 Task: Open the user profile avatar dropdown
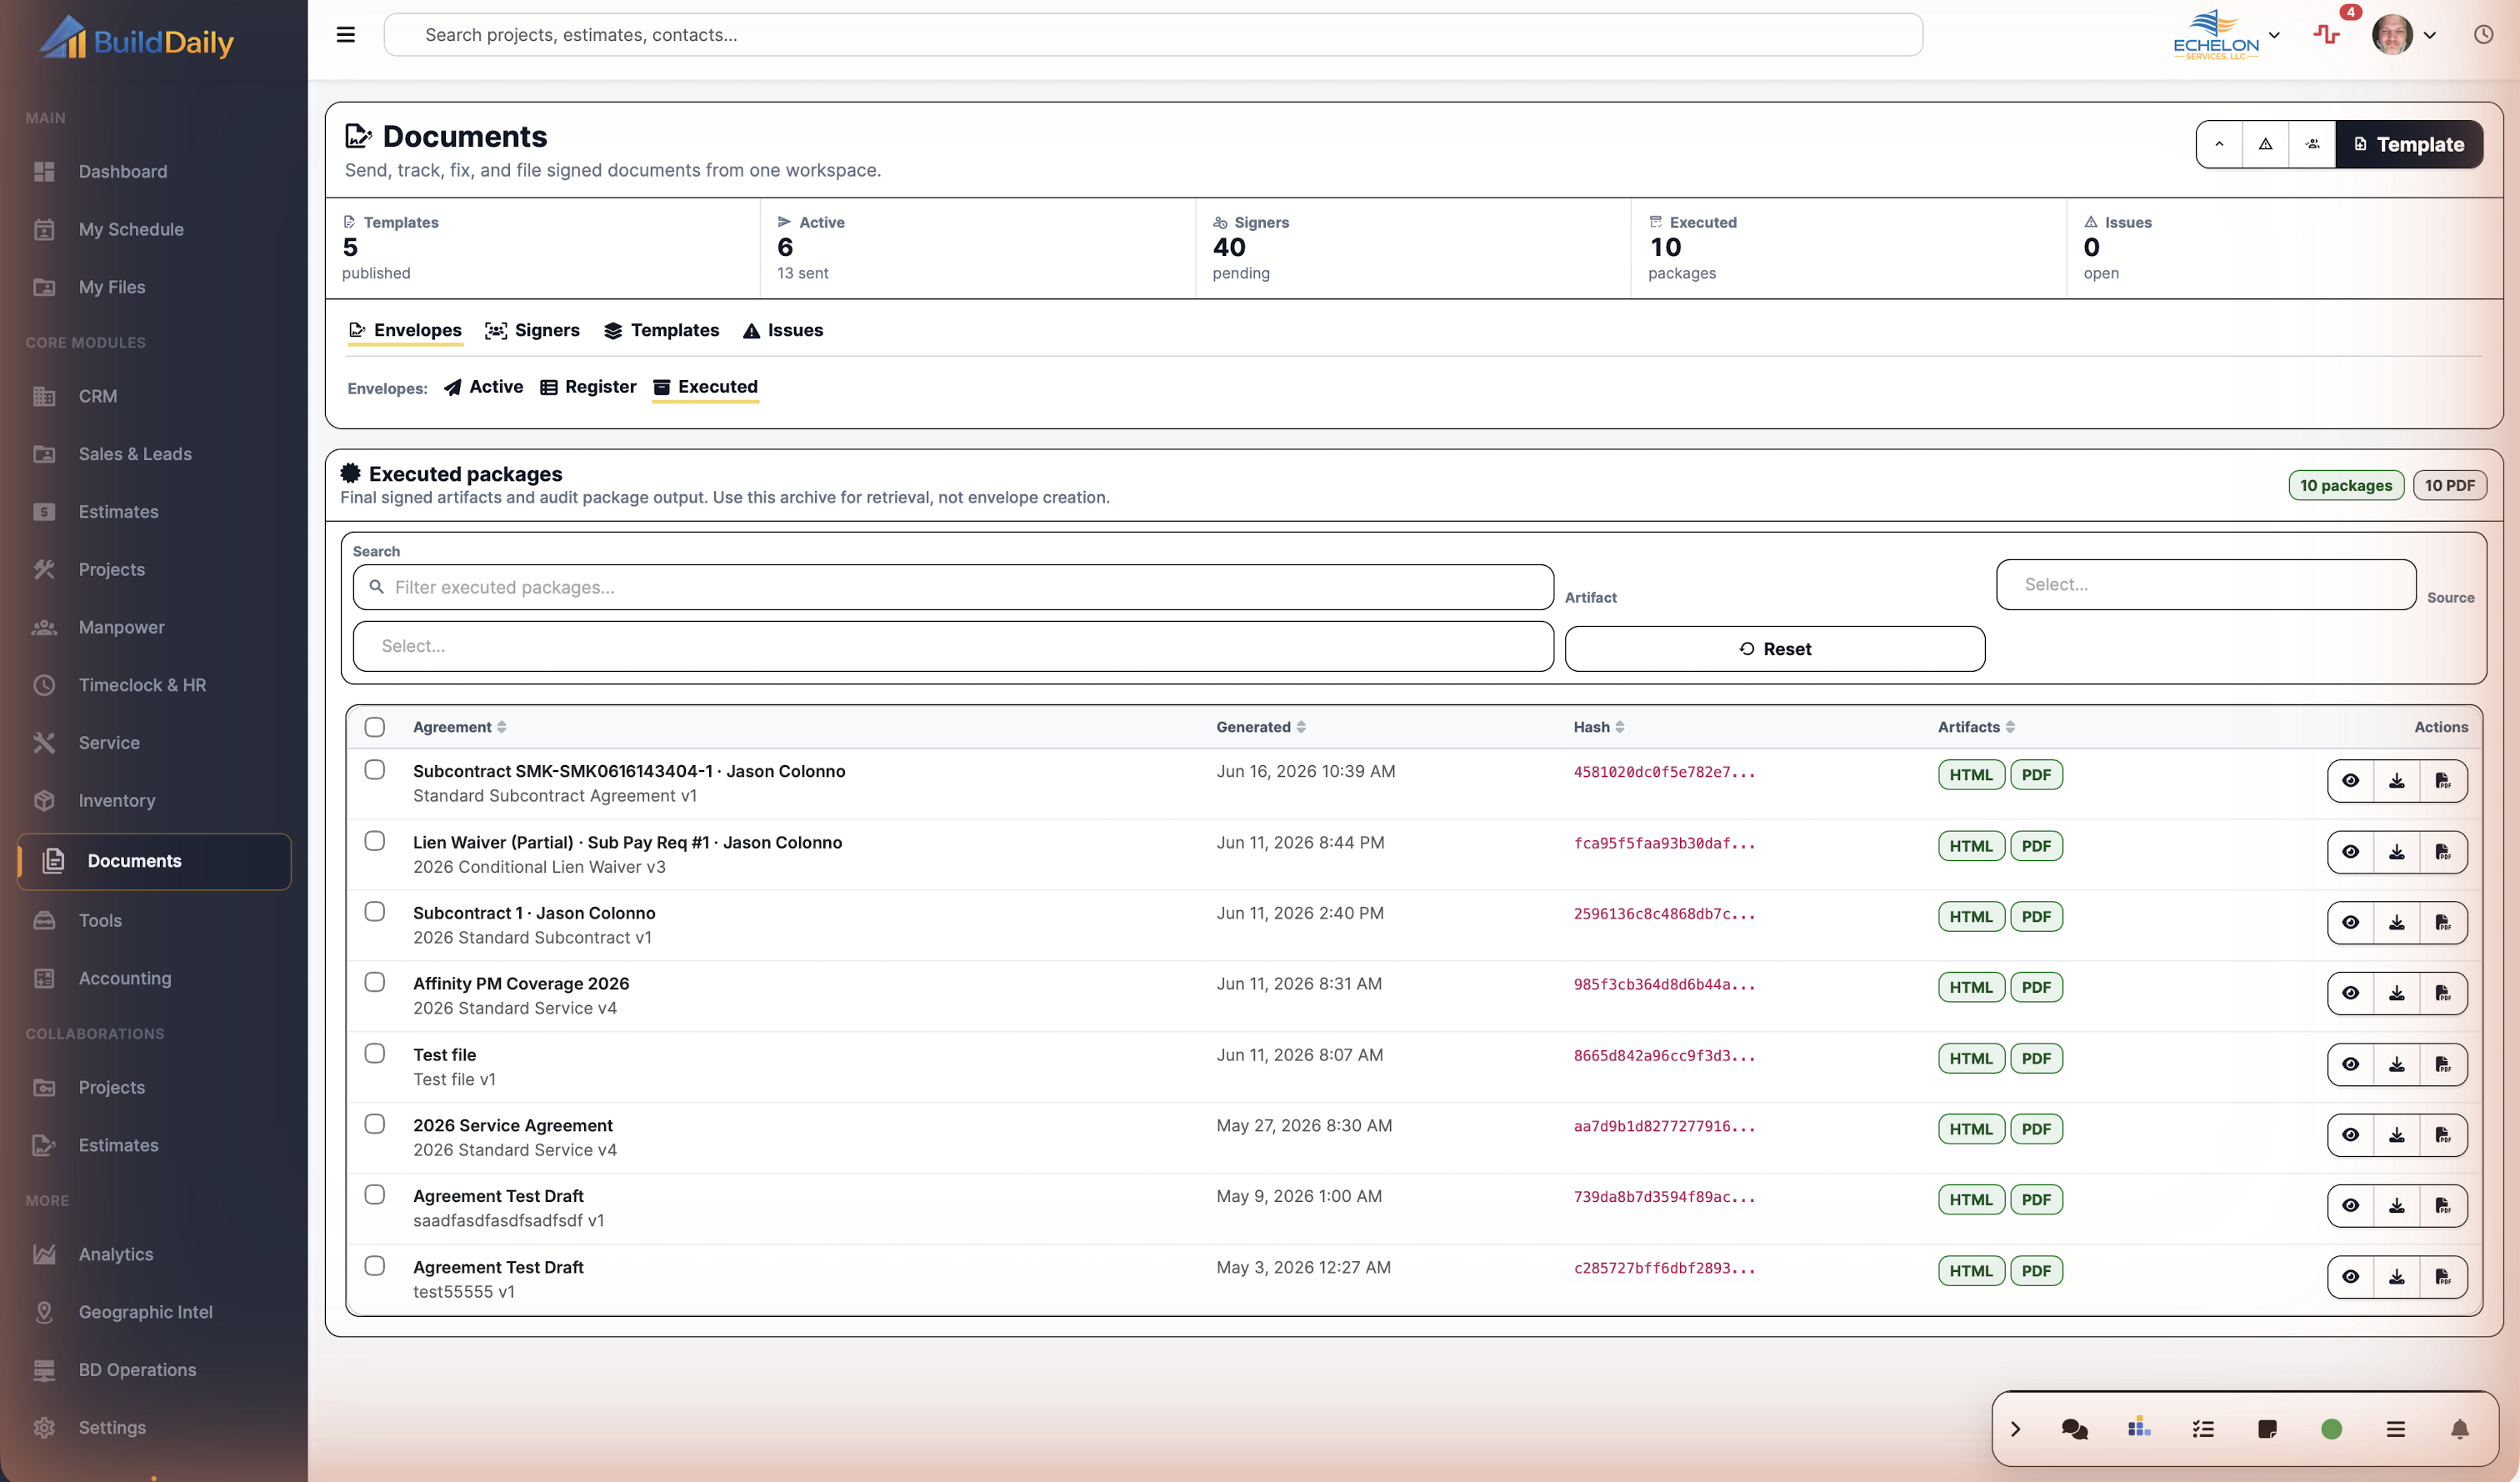tap(2404, 35)
